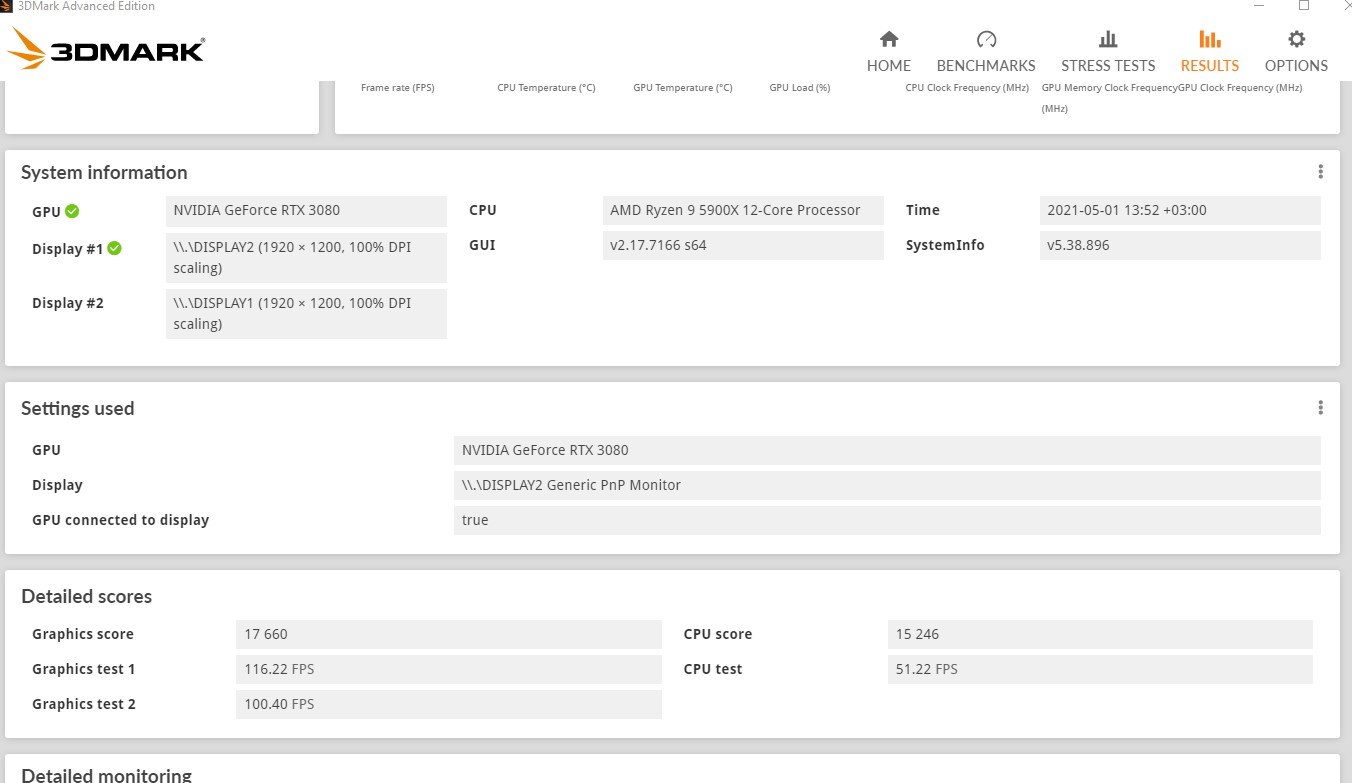Click the Detailed monitoring heading
1352x783 pixels.
click(106, 775)
